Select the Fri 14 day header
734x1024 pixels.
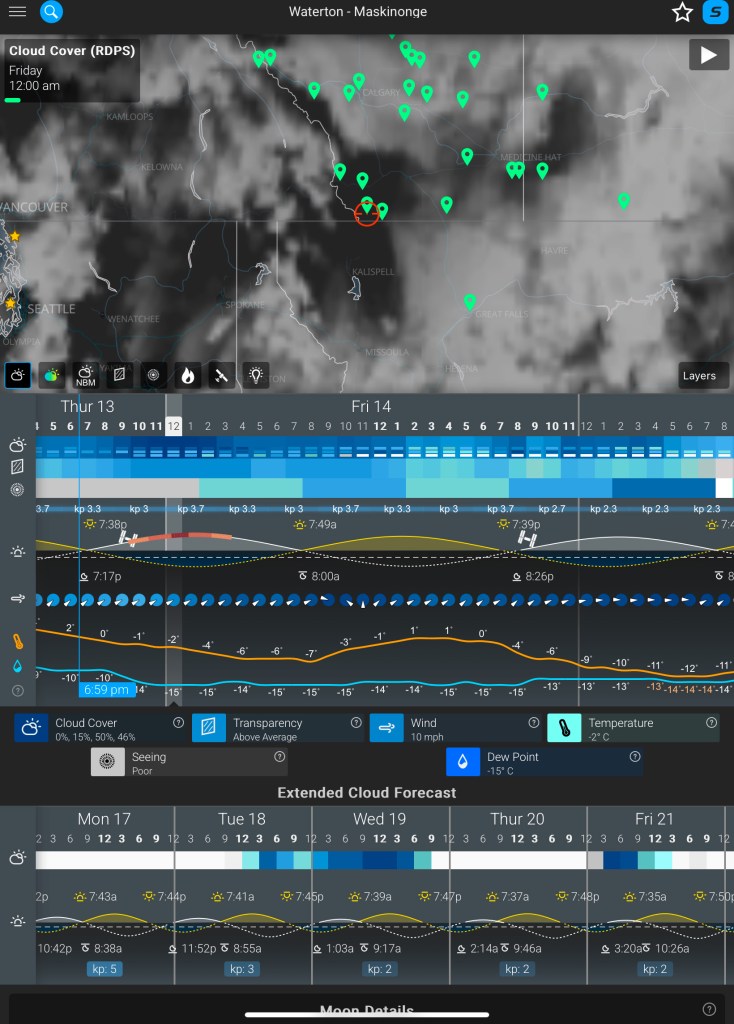point(371,406)
